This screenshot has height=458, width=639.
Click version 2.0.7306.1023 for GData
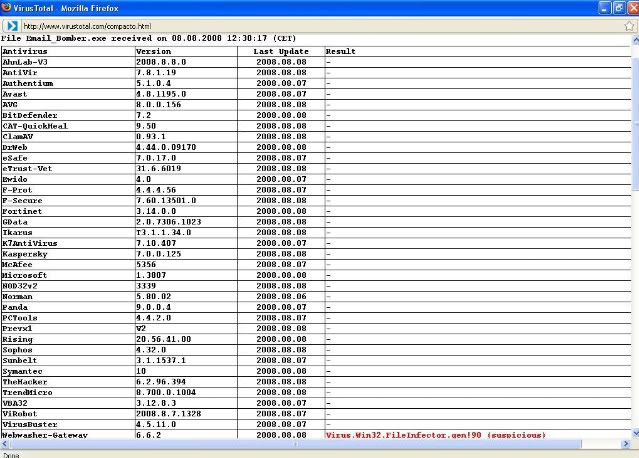(x=169, y=222)
